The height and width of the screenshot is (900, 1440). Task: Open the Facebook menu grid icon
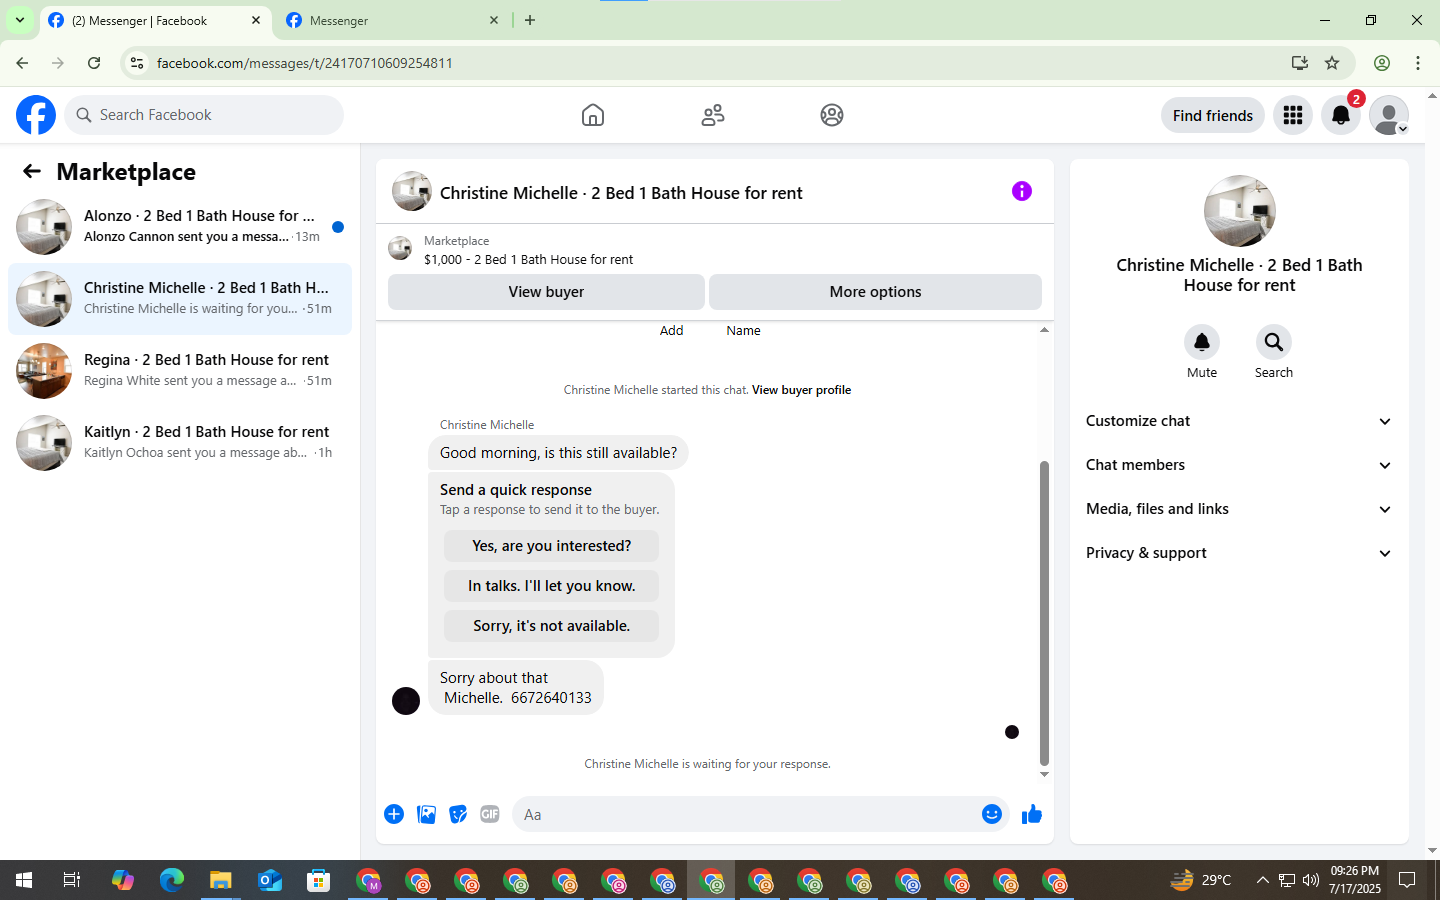[1293, 115]
